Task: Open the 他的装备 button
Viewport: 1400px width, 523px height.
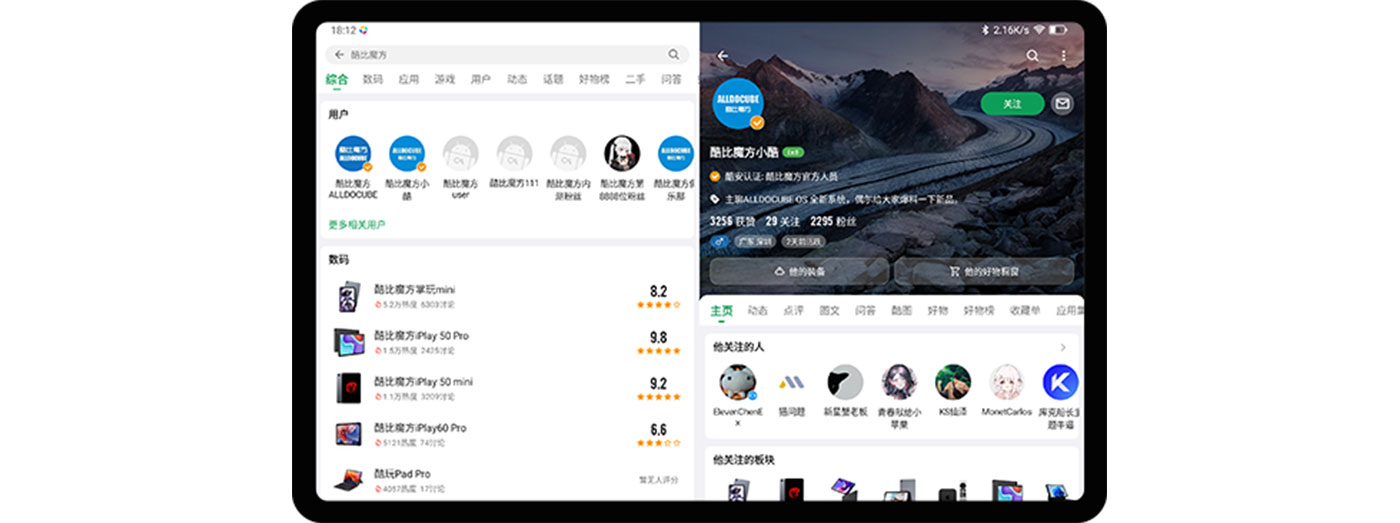Action: [x=799, y=271]
